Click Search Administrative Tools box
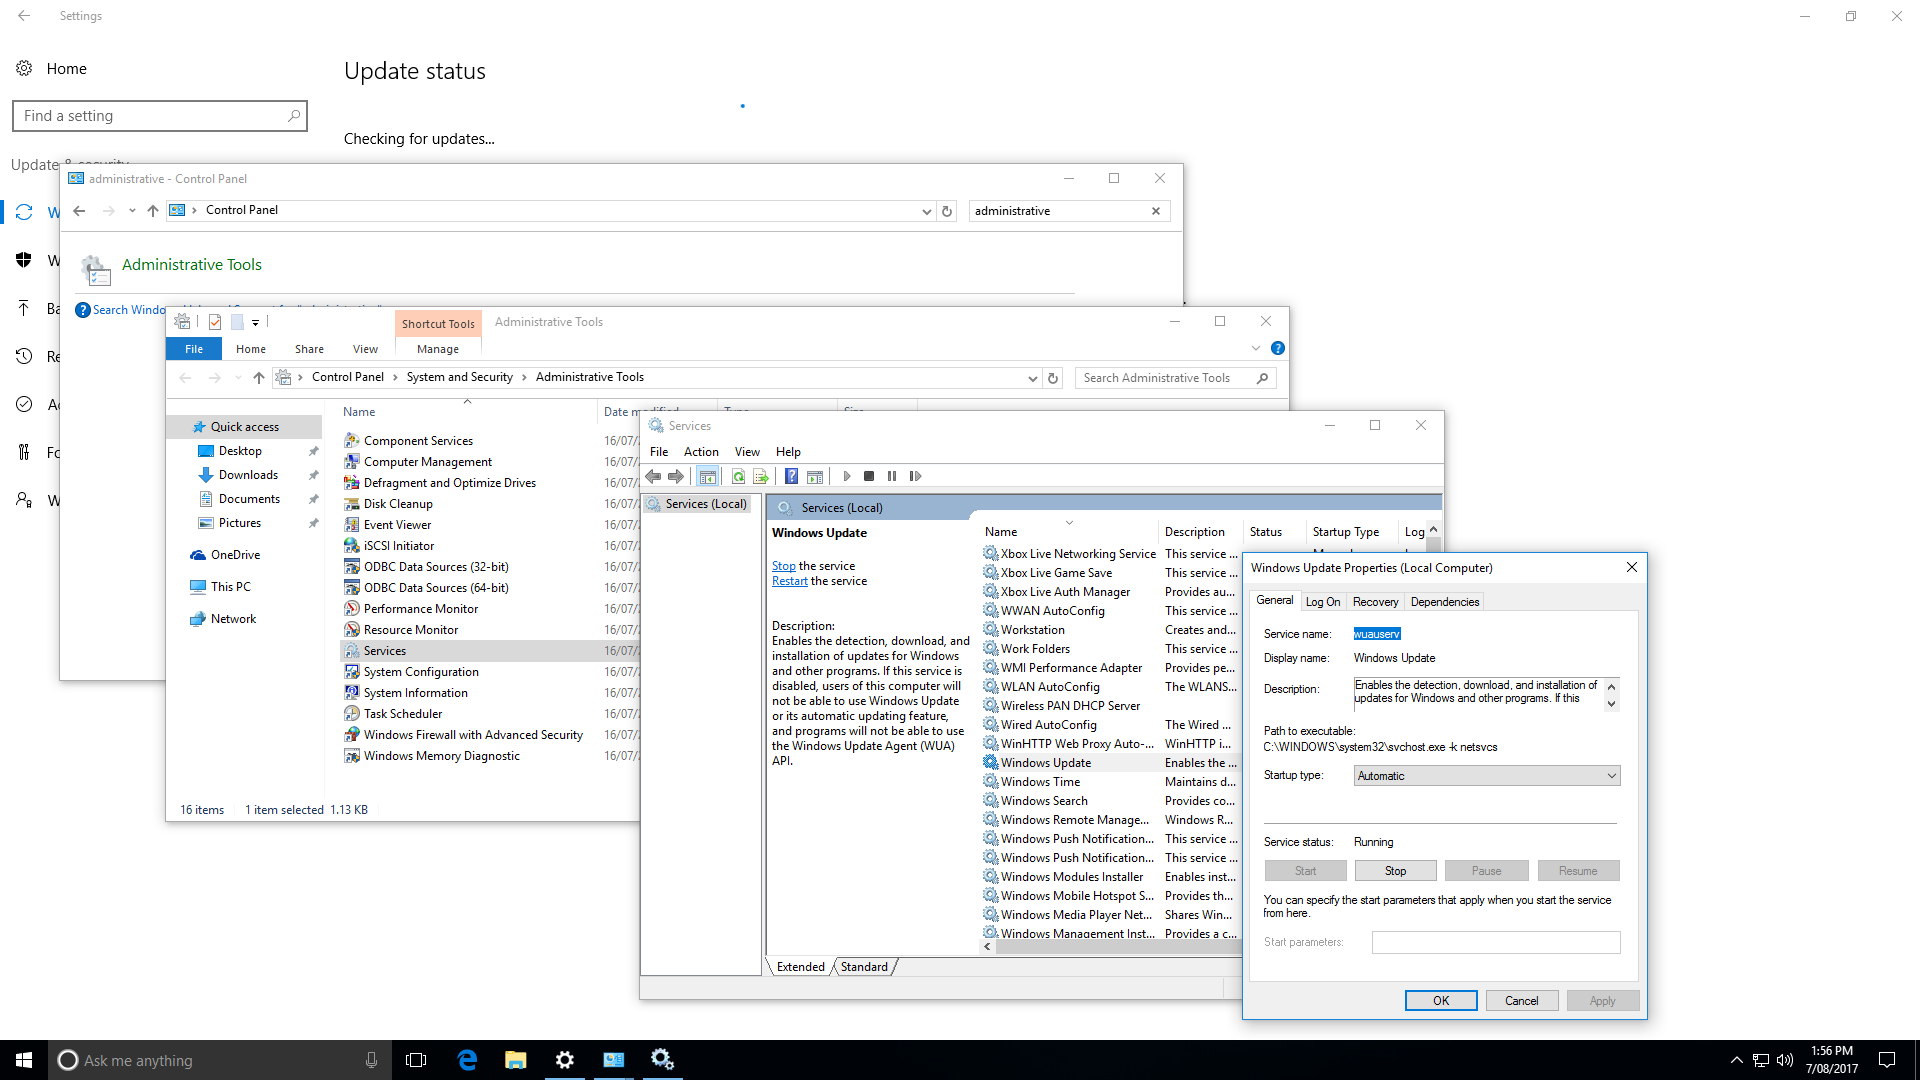 pos(1175,378)
